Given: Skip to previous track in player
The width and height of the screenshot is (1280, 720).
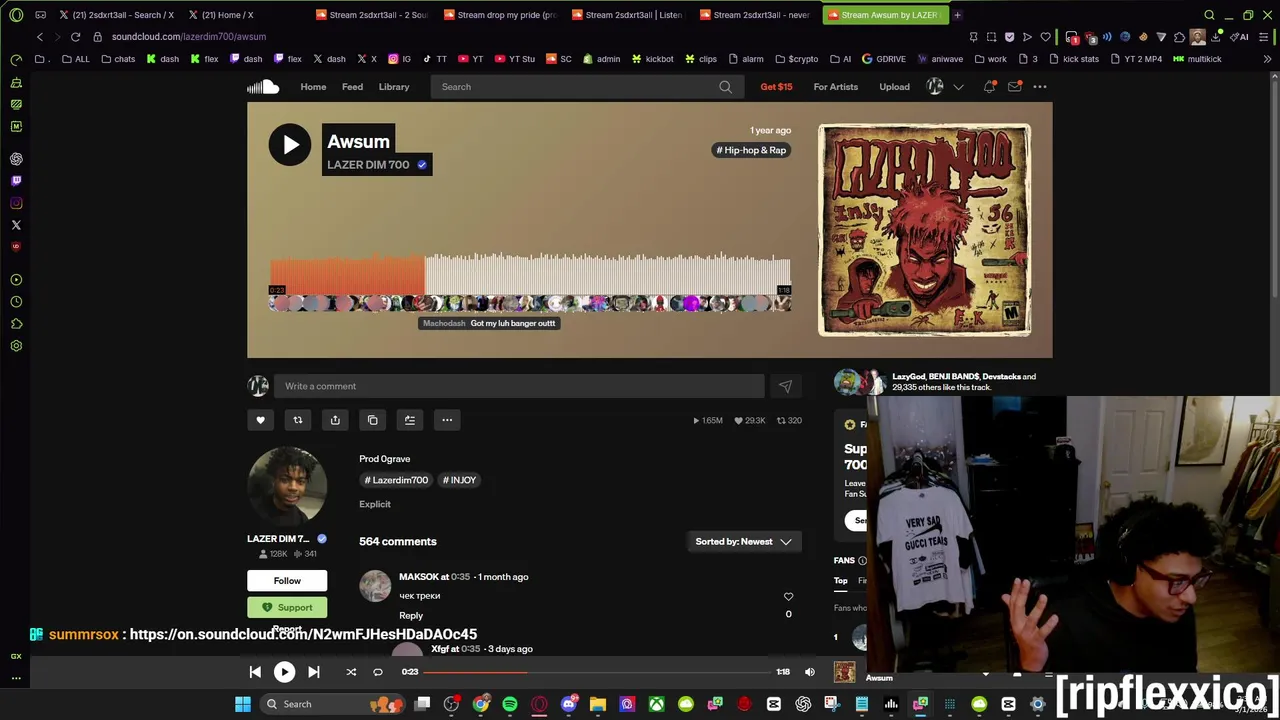Looking at the screenshot, I should 255,672.
